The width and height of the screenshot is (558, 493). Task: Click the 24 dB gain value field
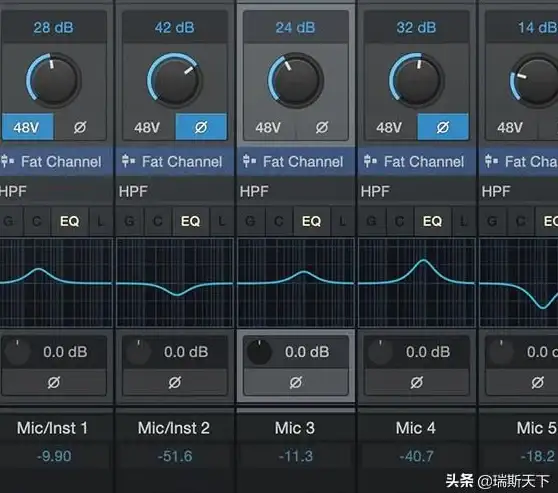click(x=296, y=27)
